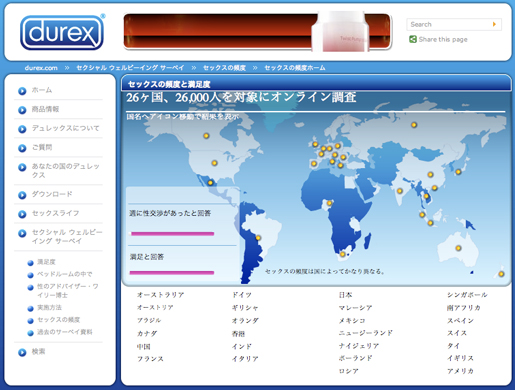Screen dimensions: 515x390
Task: Select カナダ from the country list
Action: [x=147, y=333]
